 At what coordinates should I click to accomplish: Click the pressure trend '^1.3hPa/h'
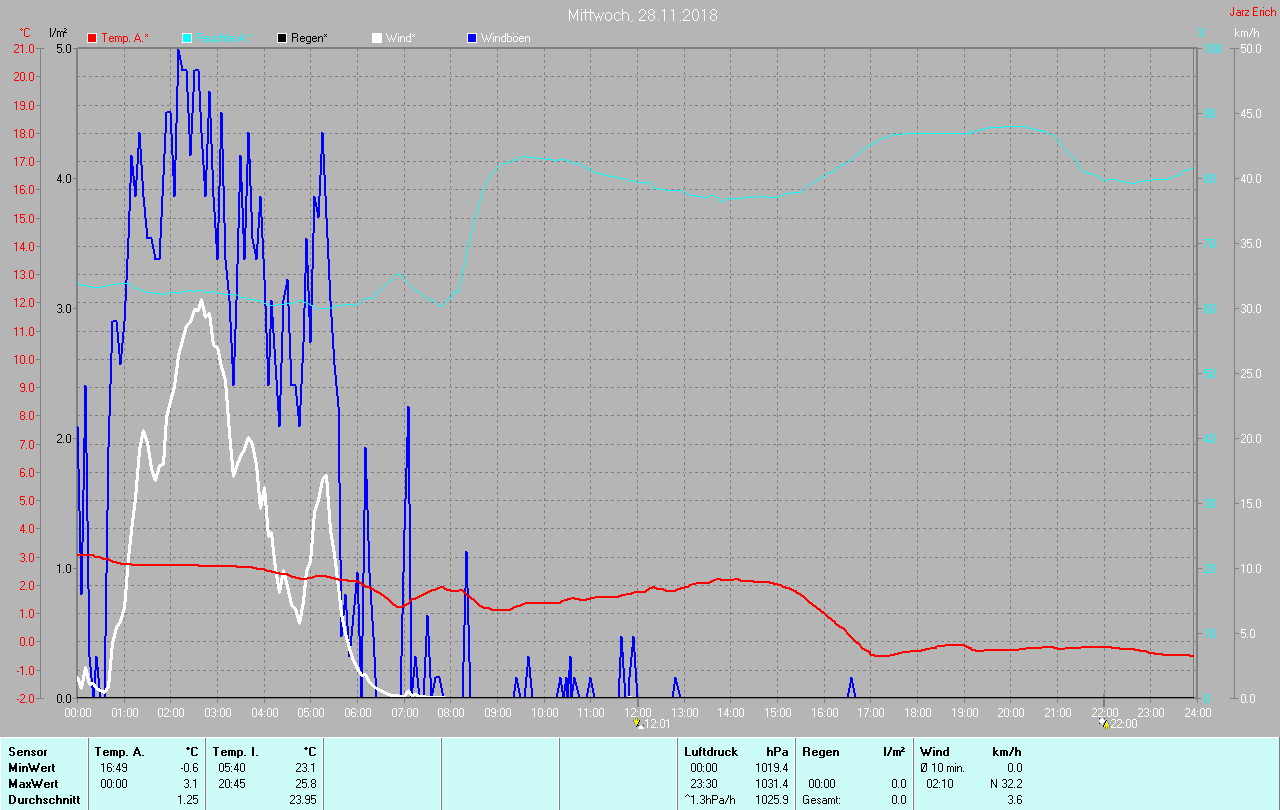pyautogui.click(x=711, y=800)
